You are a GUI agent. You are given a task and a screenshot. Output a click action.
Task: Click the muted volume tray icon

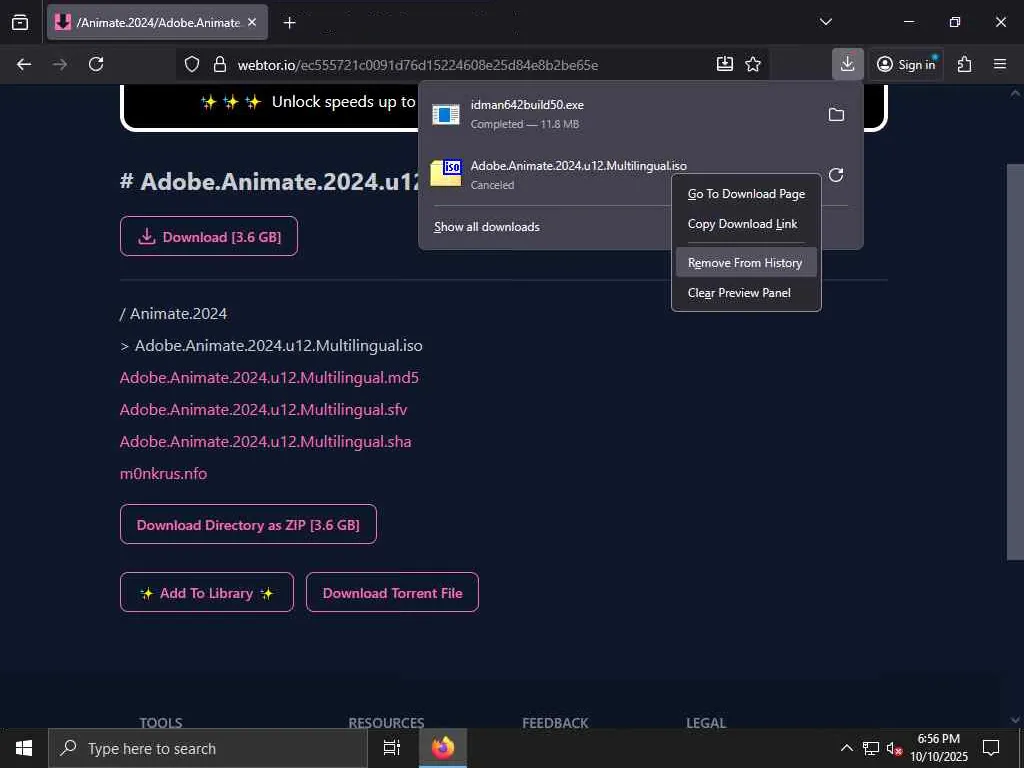pos(894,748)
